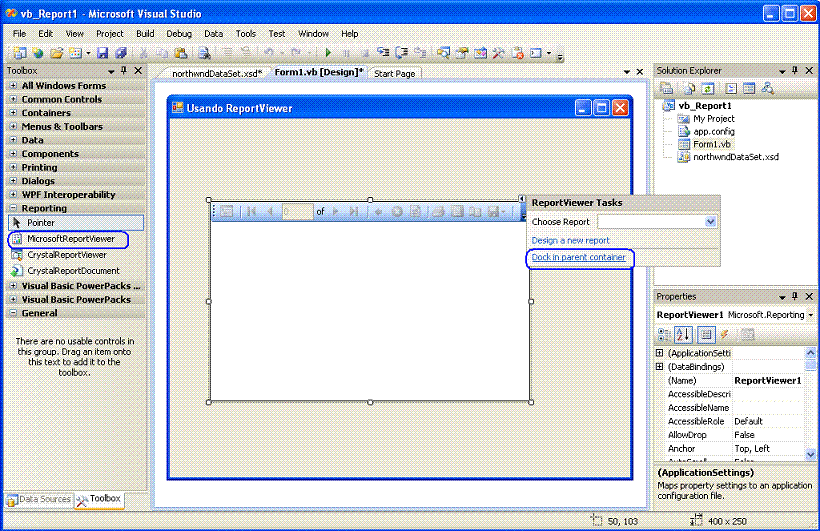Open the Tools menu
Screen dimensions: 820x531
[x=245, y=33]
